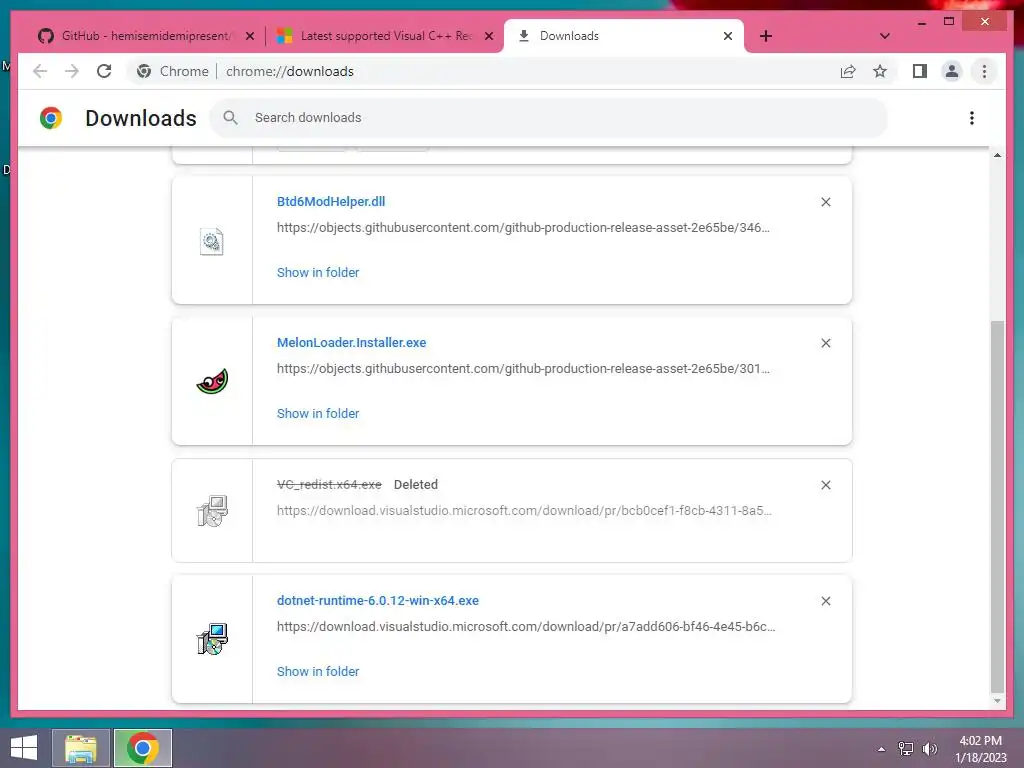Screen dimensions: 1024x768
Task: Click the dotnet-runtime visualstudio download URL
Action: 526,626
